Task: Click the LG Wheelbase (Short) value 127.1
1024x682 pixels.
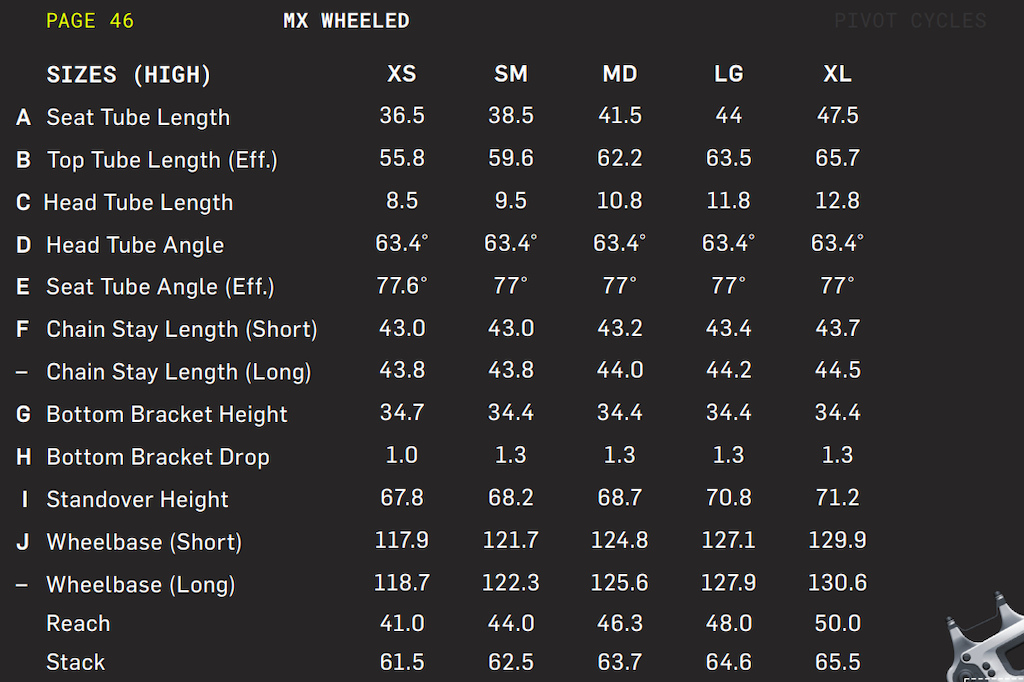Action: (x=729, y=540)
